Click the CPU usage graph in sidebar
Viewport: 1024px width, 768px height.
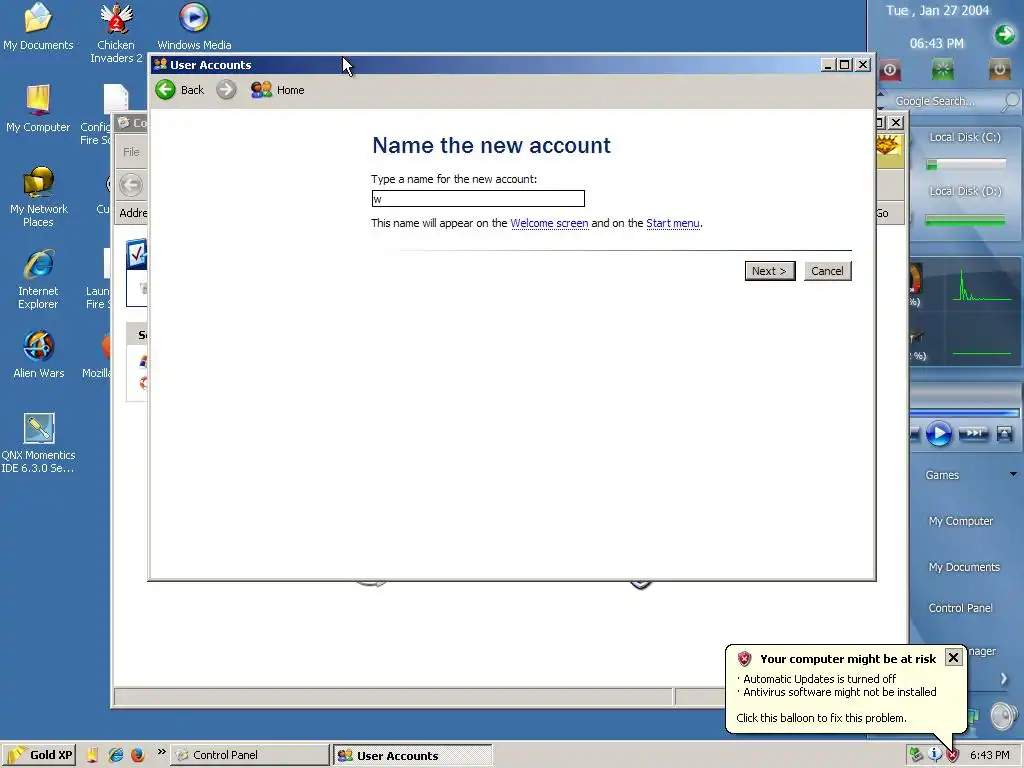(982, 285)
